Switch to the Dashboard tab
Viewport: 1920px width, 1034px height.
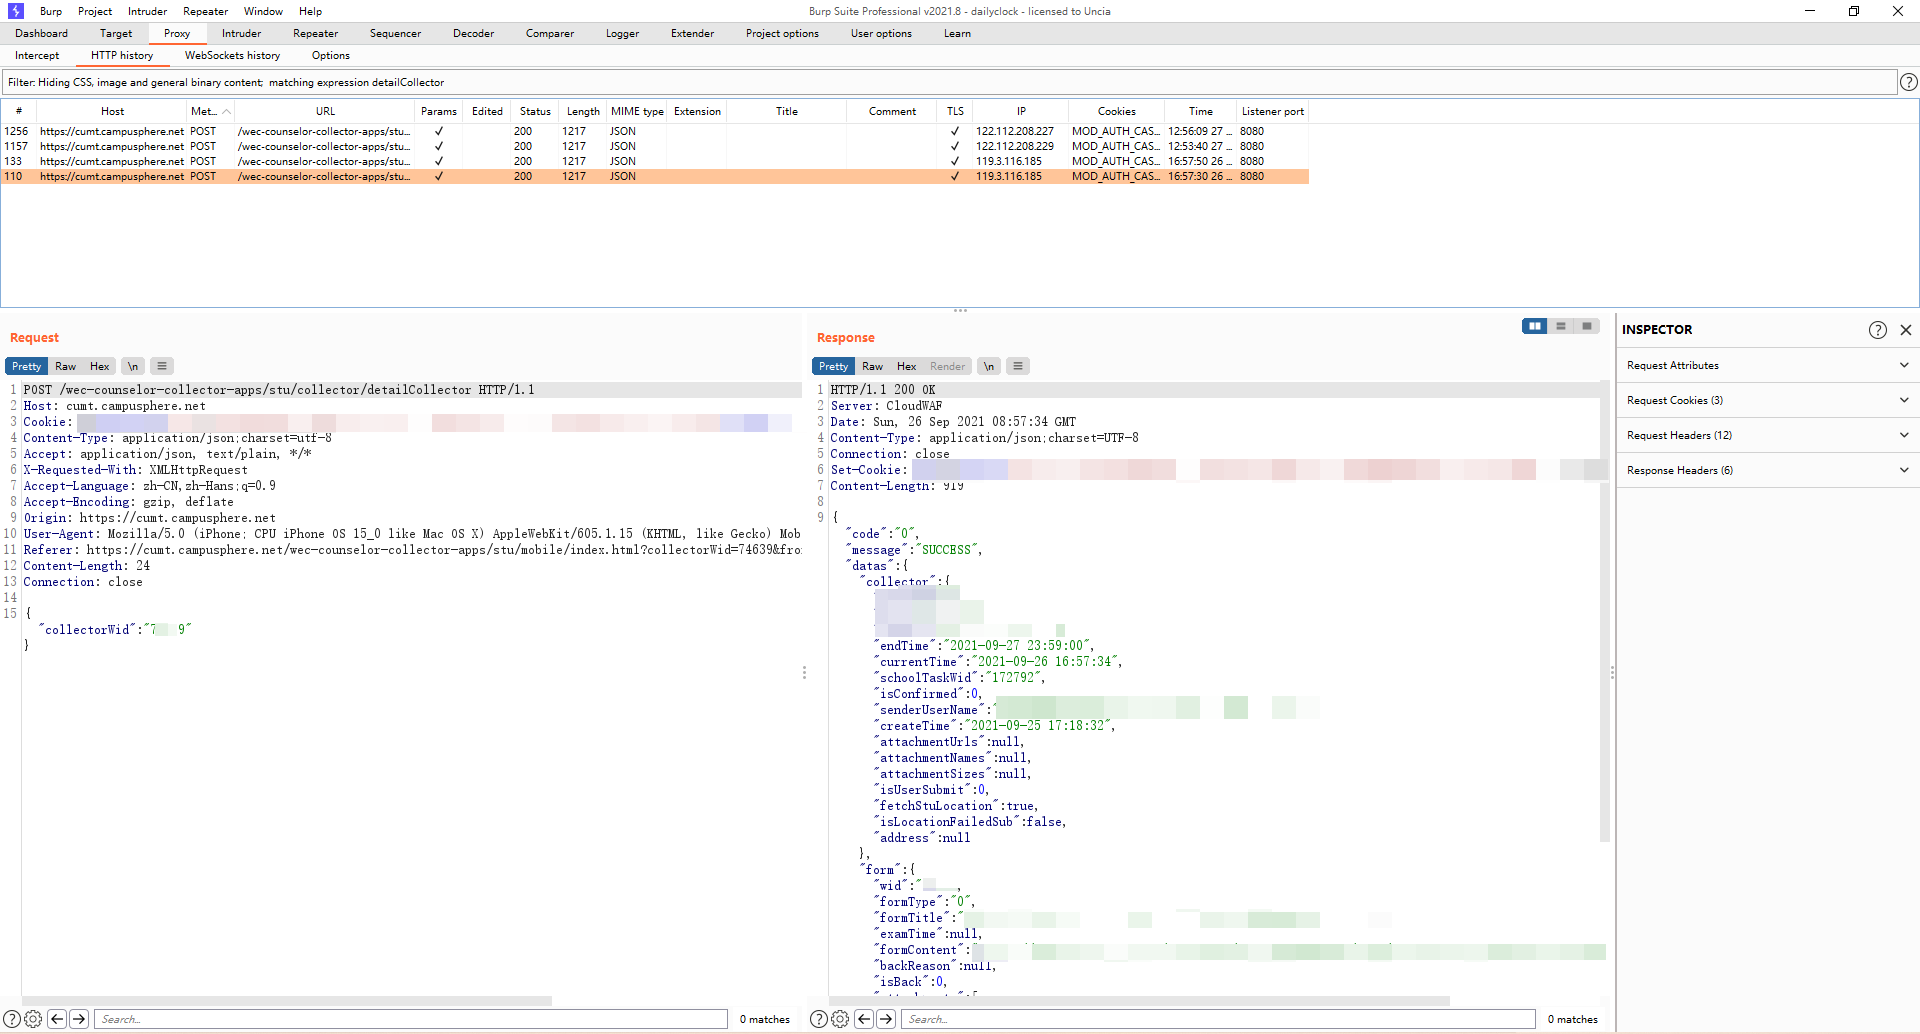click(x=42, y=33)
